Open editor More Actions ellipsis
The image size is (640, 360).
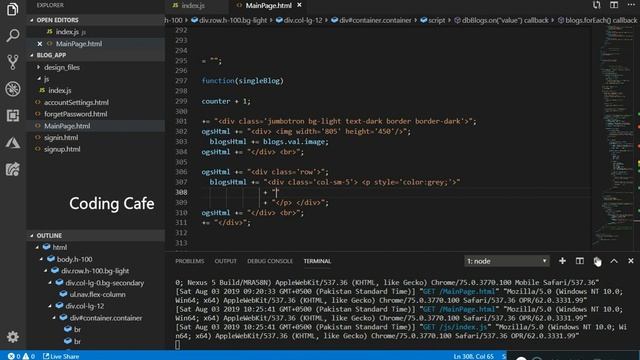[631, 5]
